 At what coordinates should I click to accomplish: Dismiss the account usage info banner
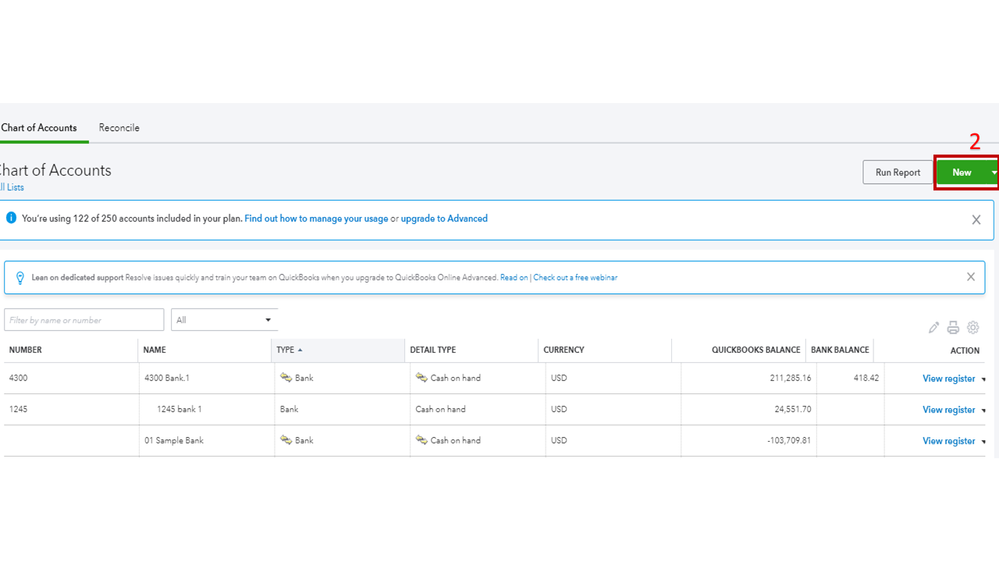tap(976, 220)
